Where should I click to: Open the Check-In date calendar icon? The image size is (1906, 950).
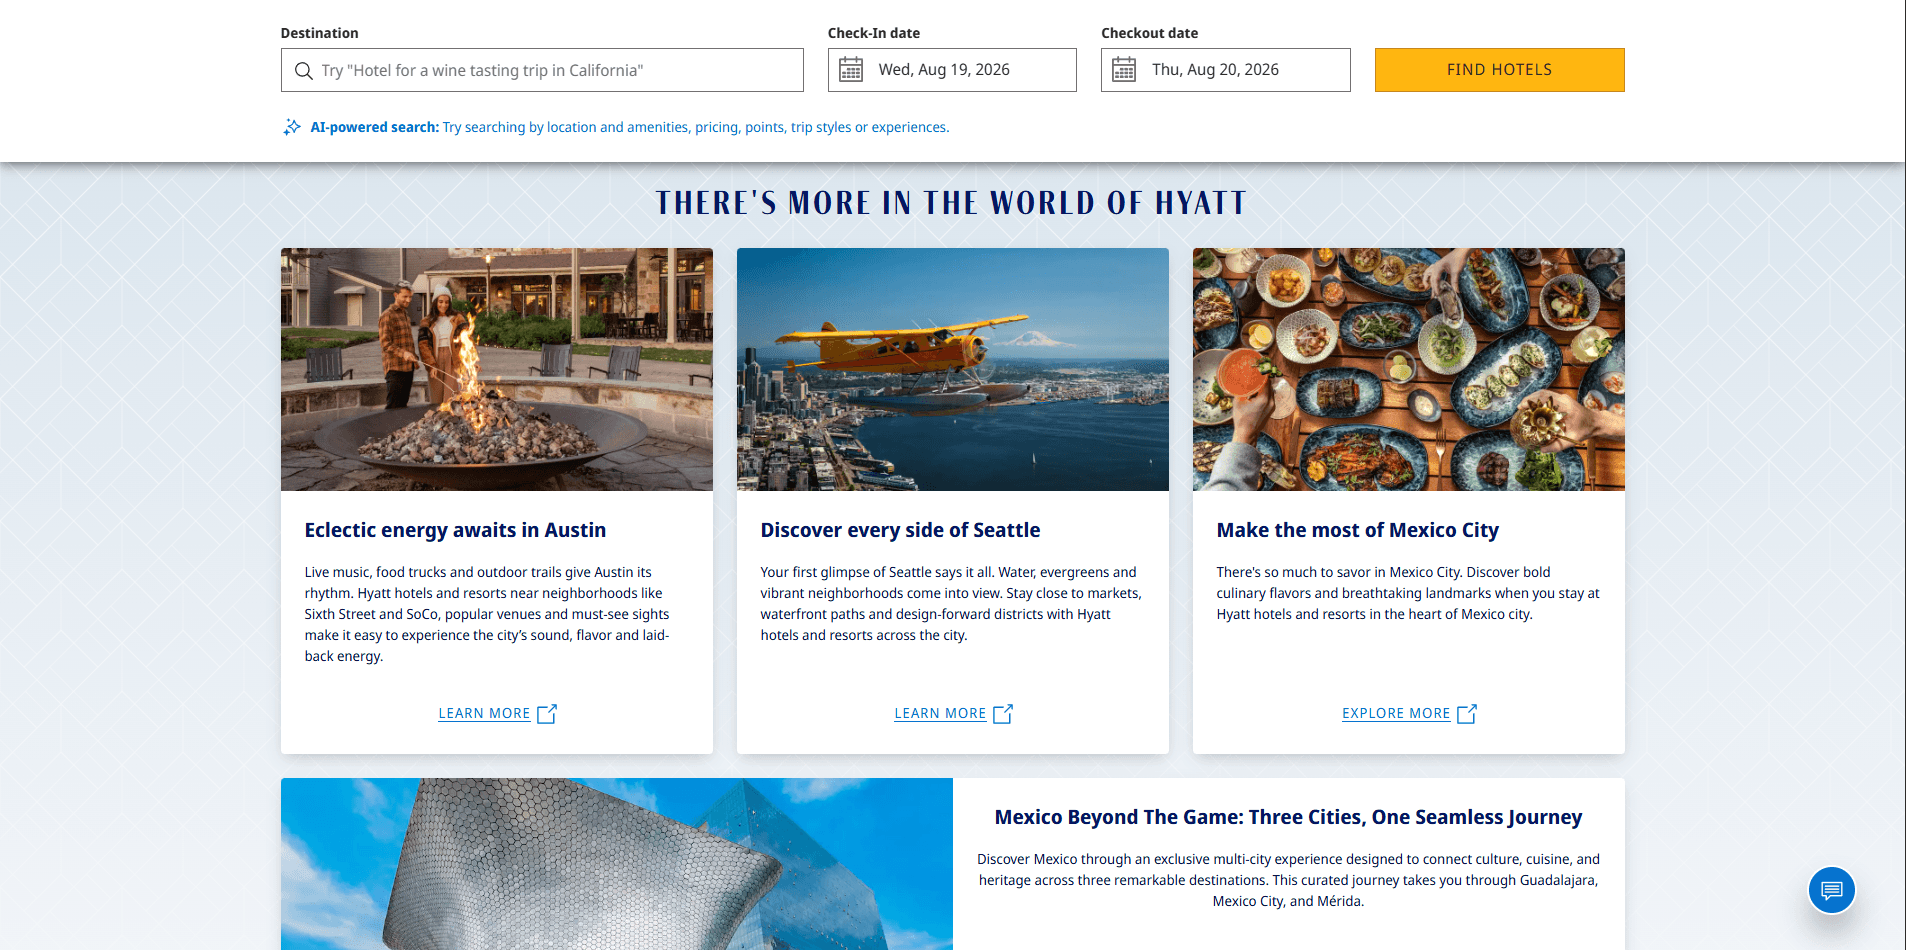pos(851,70)
